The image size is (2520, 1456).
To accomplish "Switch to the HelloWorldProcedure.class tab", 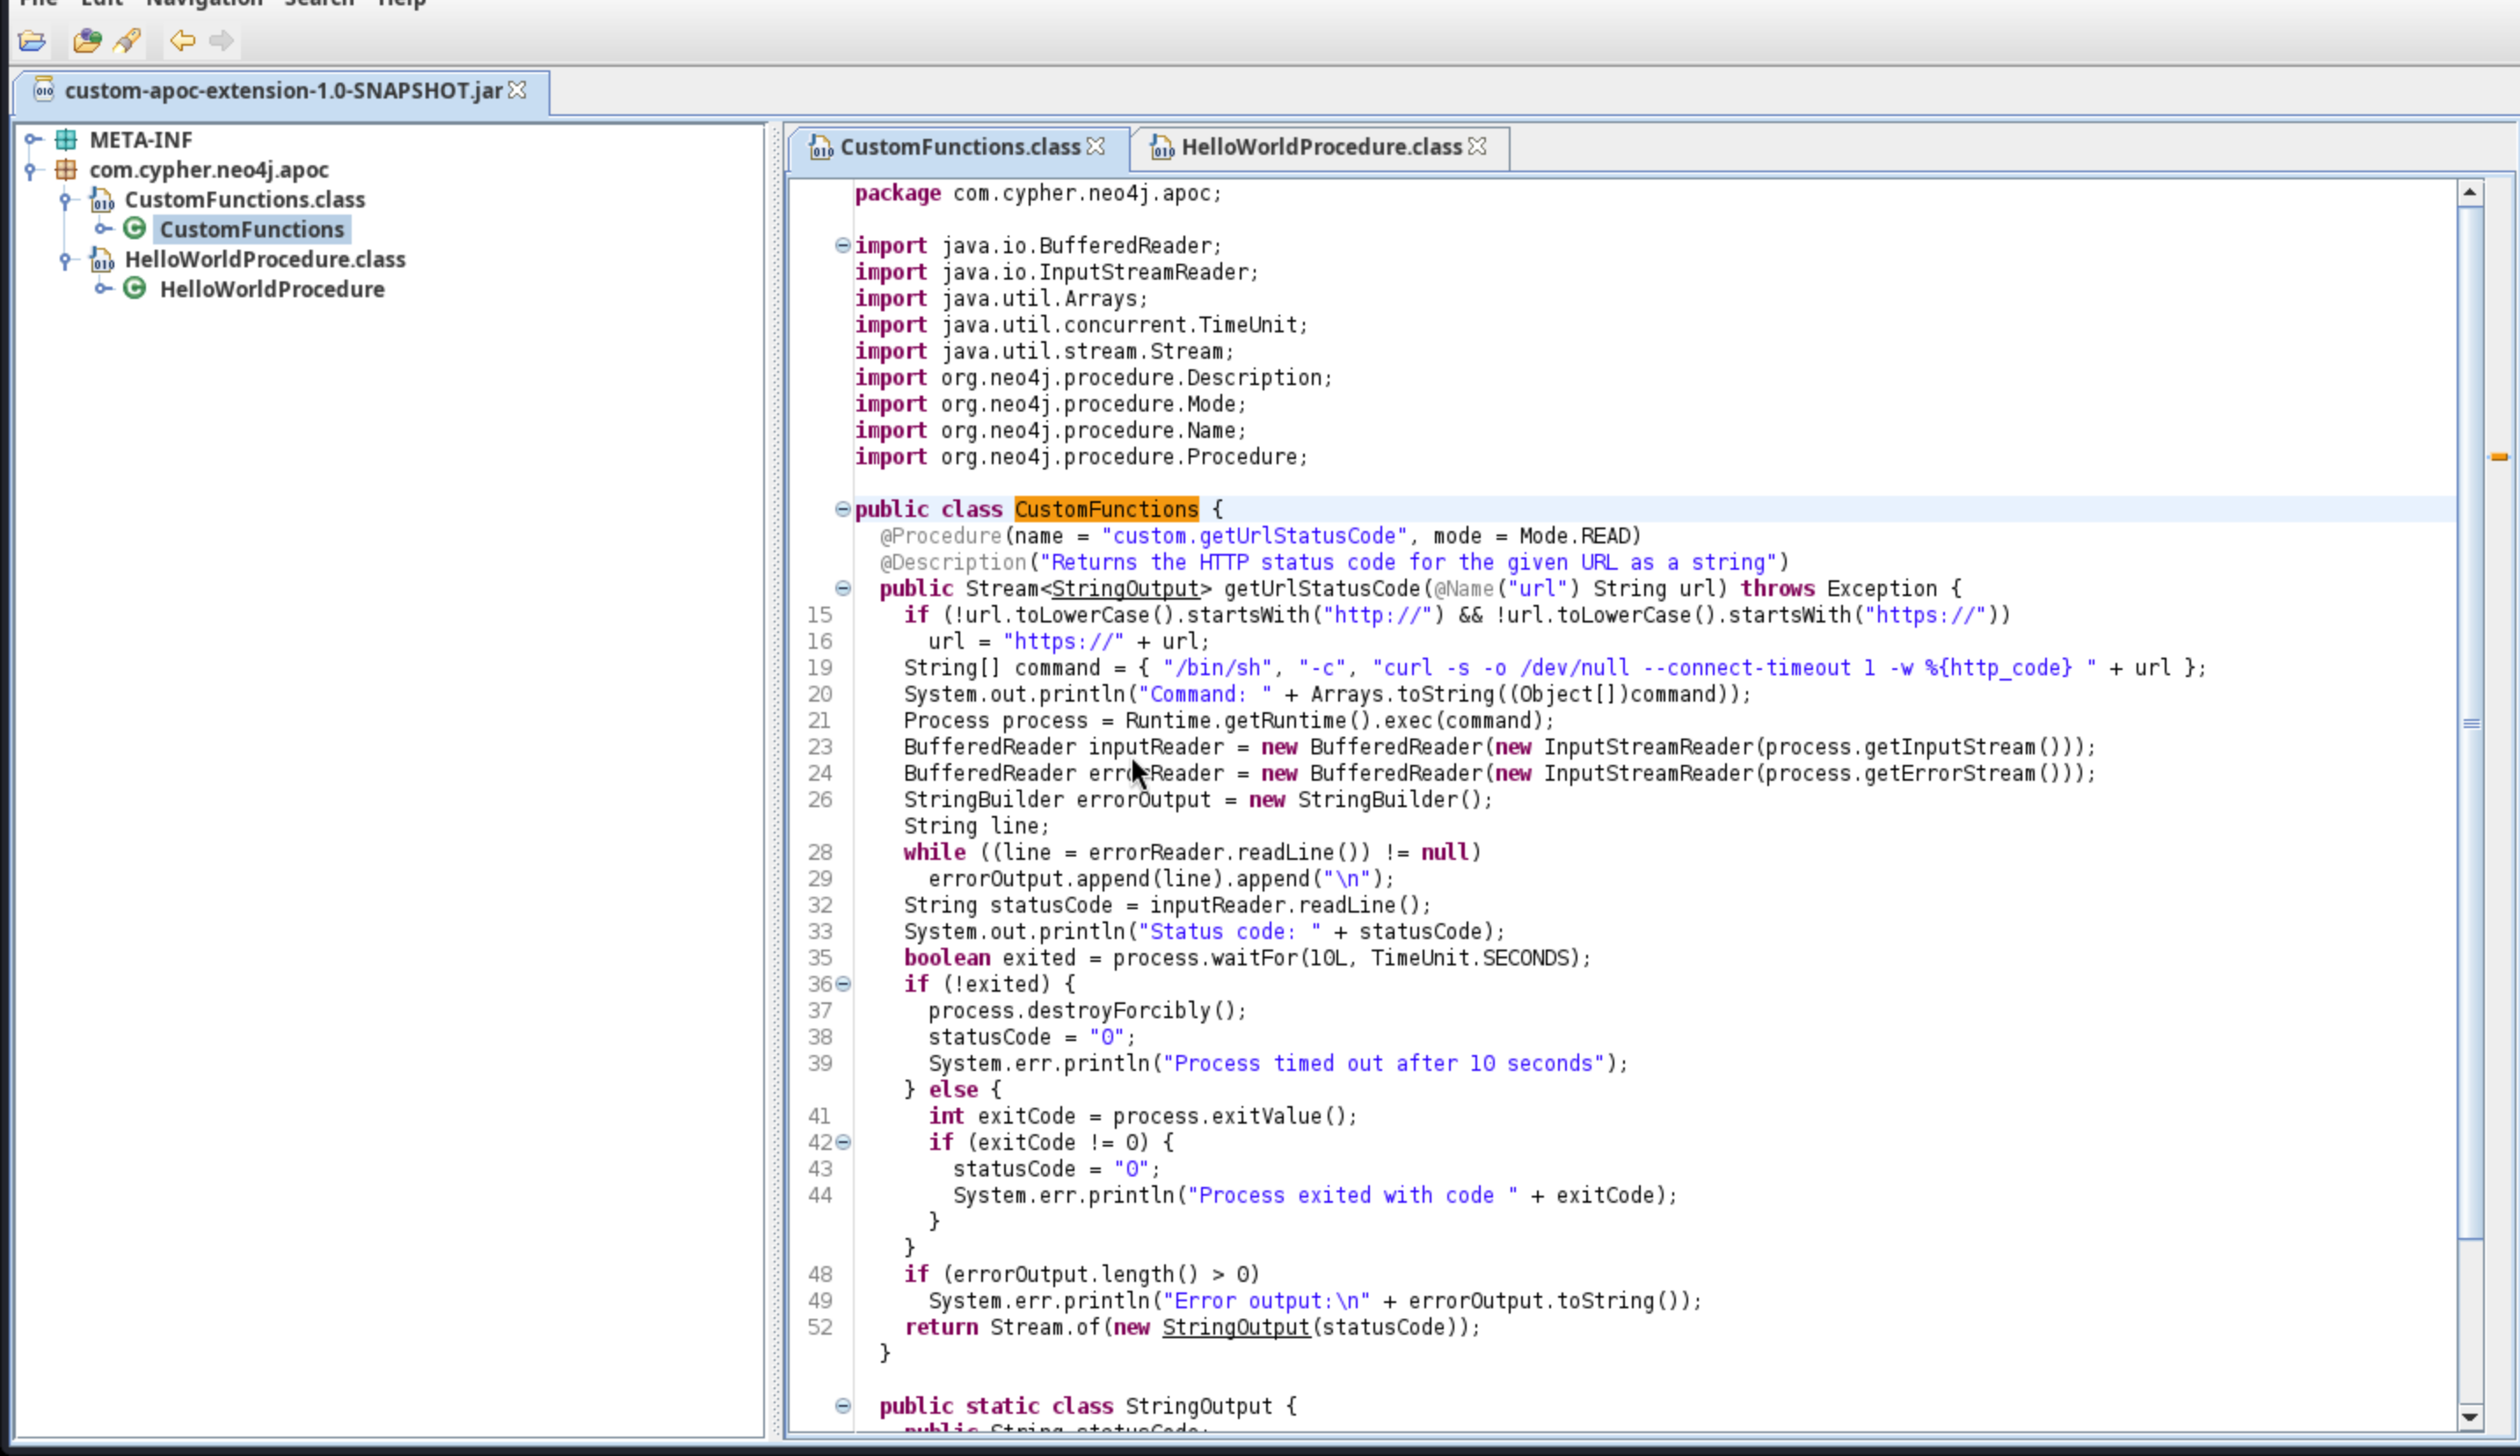I will [x=1320, y=147].
